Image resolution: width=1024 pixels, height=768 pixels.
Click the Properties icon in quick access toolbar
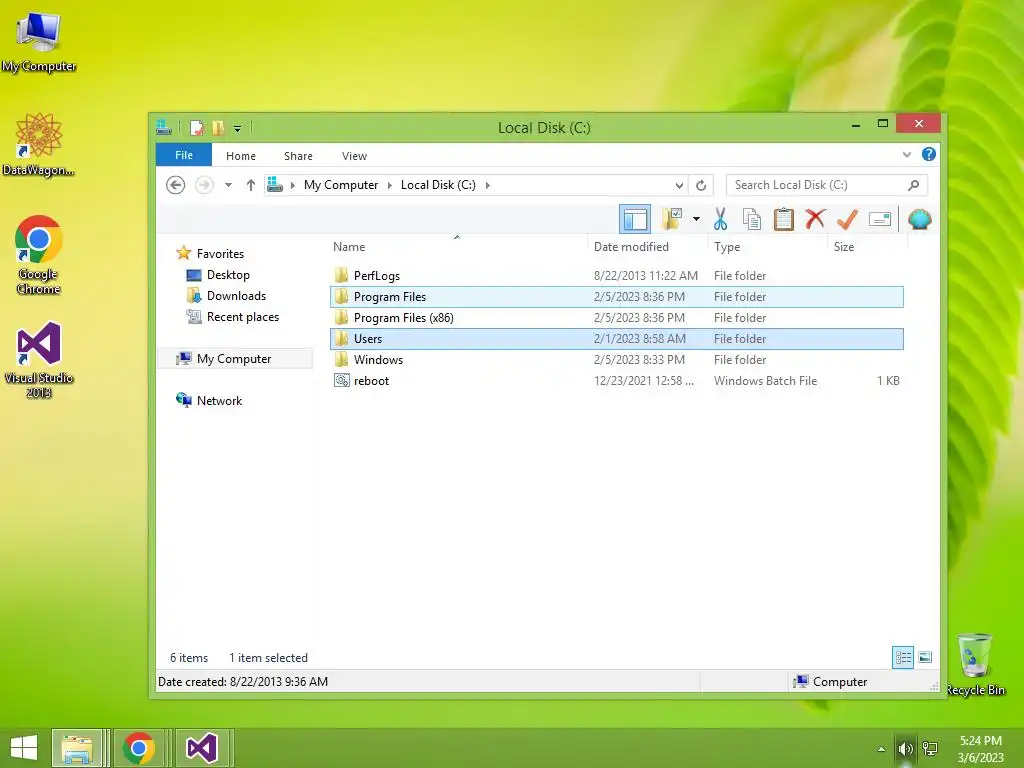pyautogui.click(x=197, y=128)
